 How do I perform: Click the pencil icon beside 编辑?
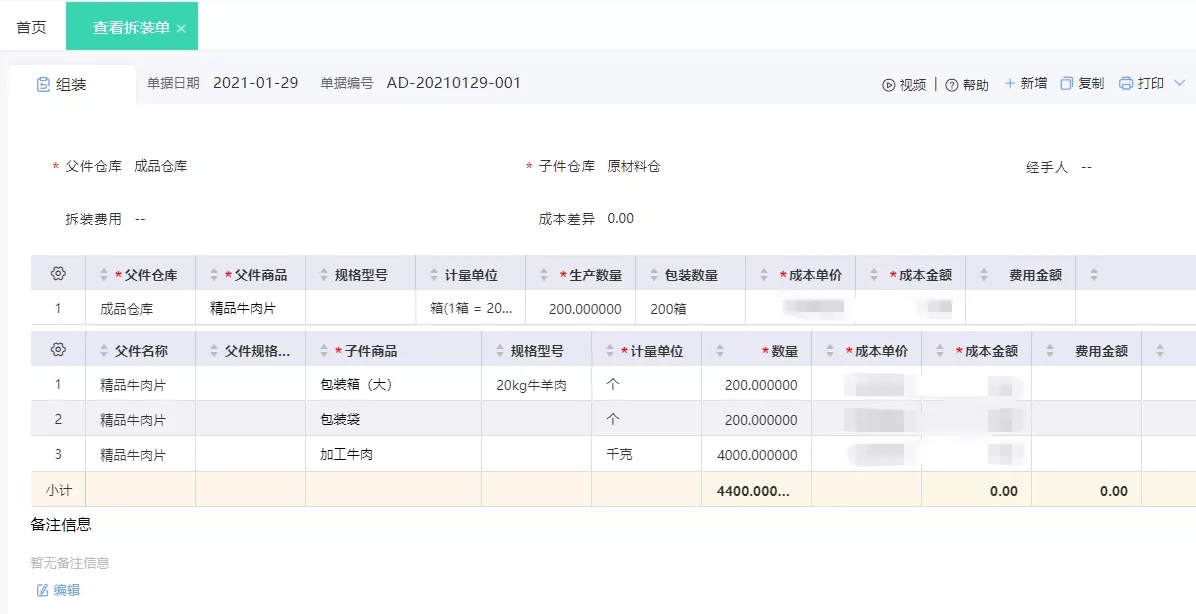coord(42,590)
